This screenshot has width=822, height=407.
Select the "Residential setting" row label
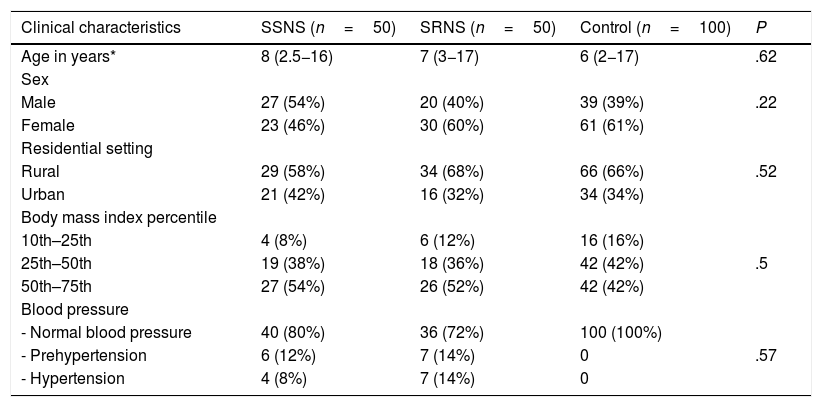[87, 148]
